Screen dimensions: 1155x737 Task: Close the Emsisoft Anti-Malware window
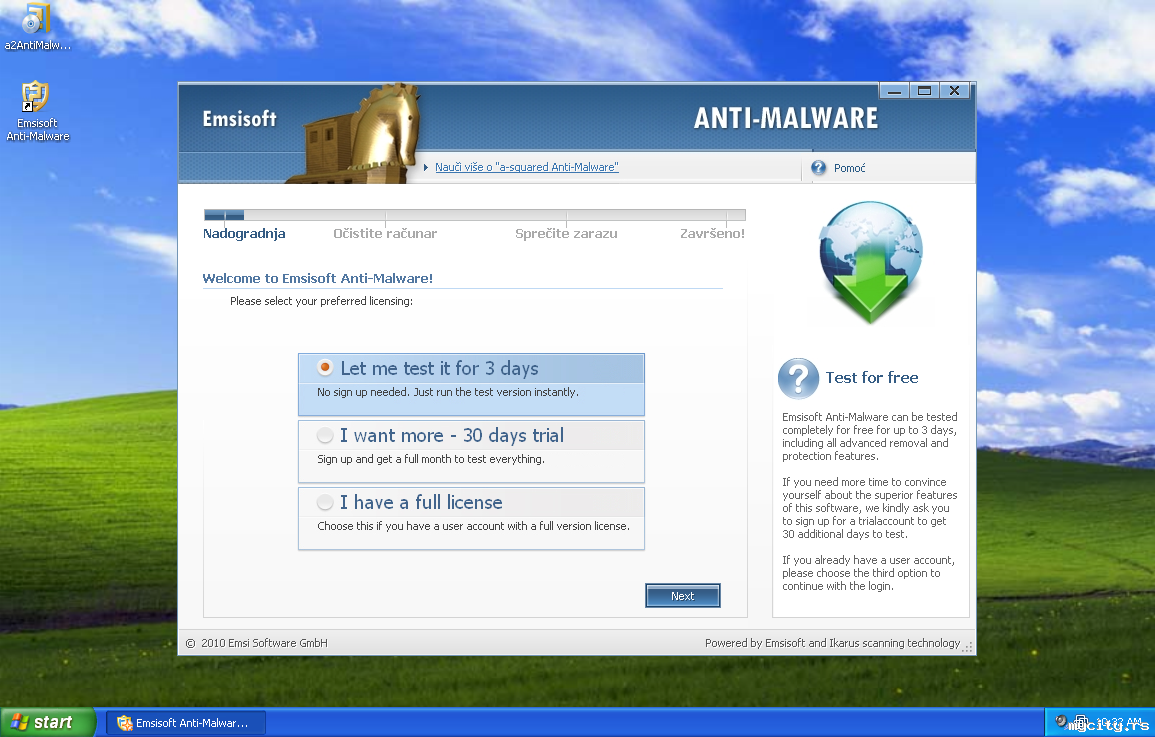pos(955,91)
